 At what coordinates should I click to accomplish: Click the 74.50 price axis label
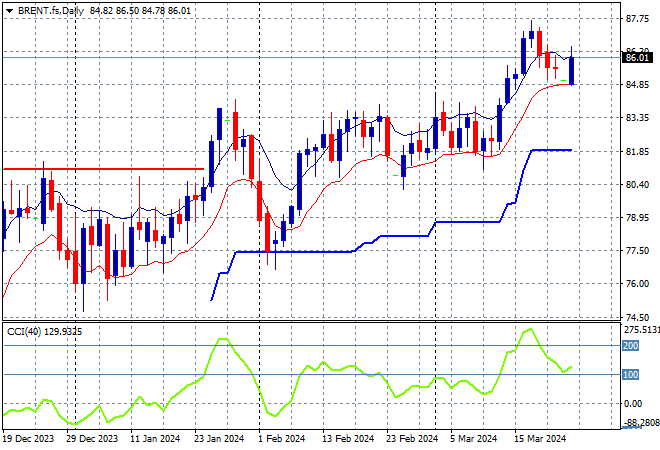click(637, 317)
